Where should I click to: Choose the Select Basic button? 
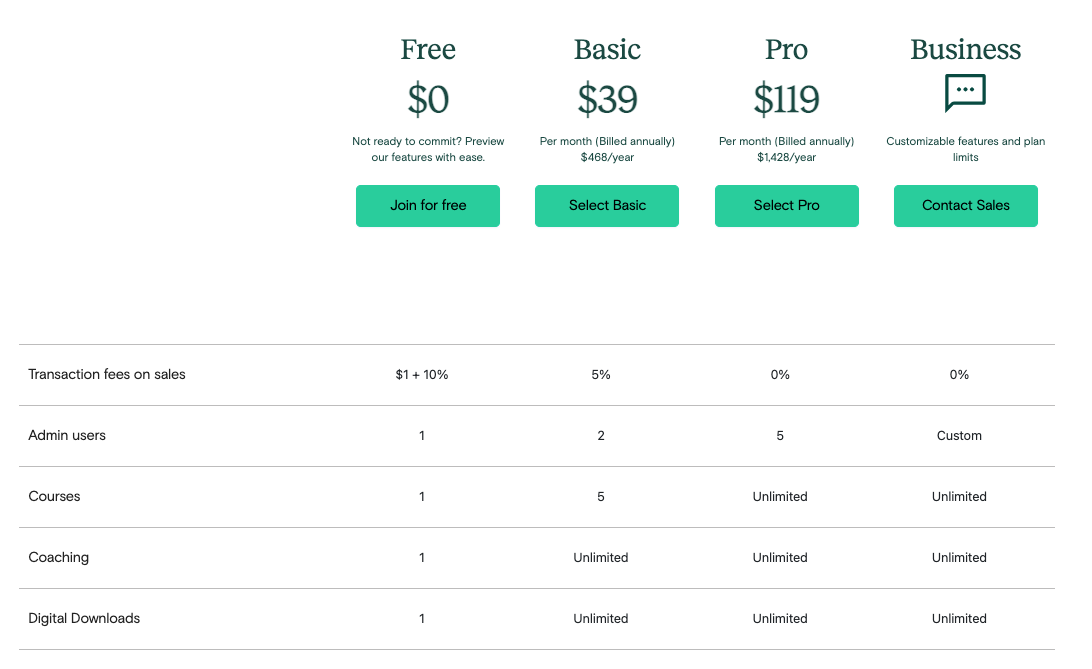click(x=607, y=206)
